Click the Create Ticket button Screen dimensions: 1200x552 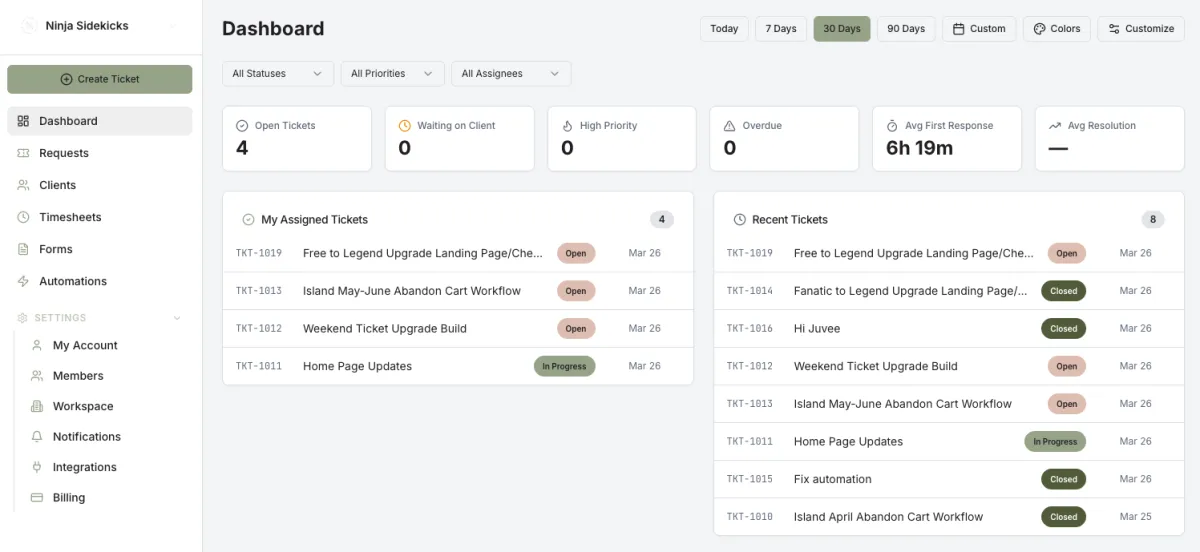pos(99,79)
